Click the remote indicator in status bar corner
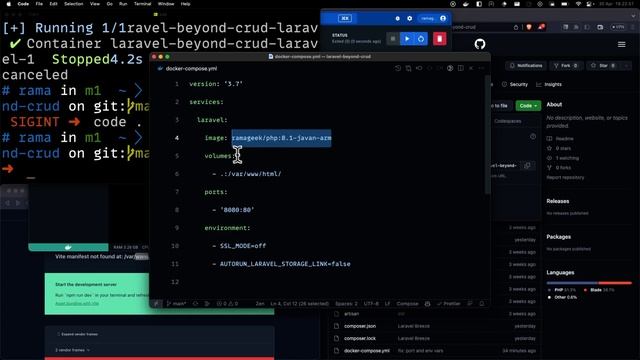The width and height of the screenshot is (640, 360). pyautogui.click(x=156, y=304)
